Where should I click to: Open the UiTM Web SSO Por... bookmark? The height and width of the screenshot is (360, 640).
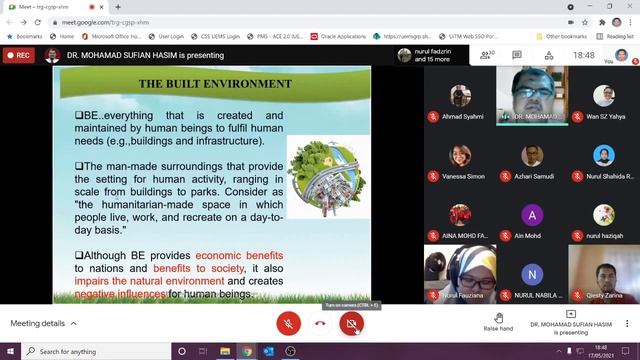469,36
